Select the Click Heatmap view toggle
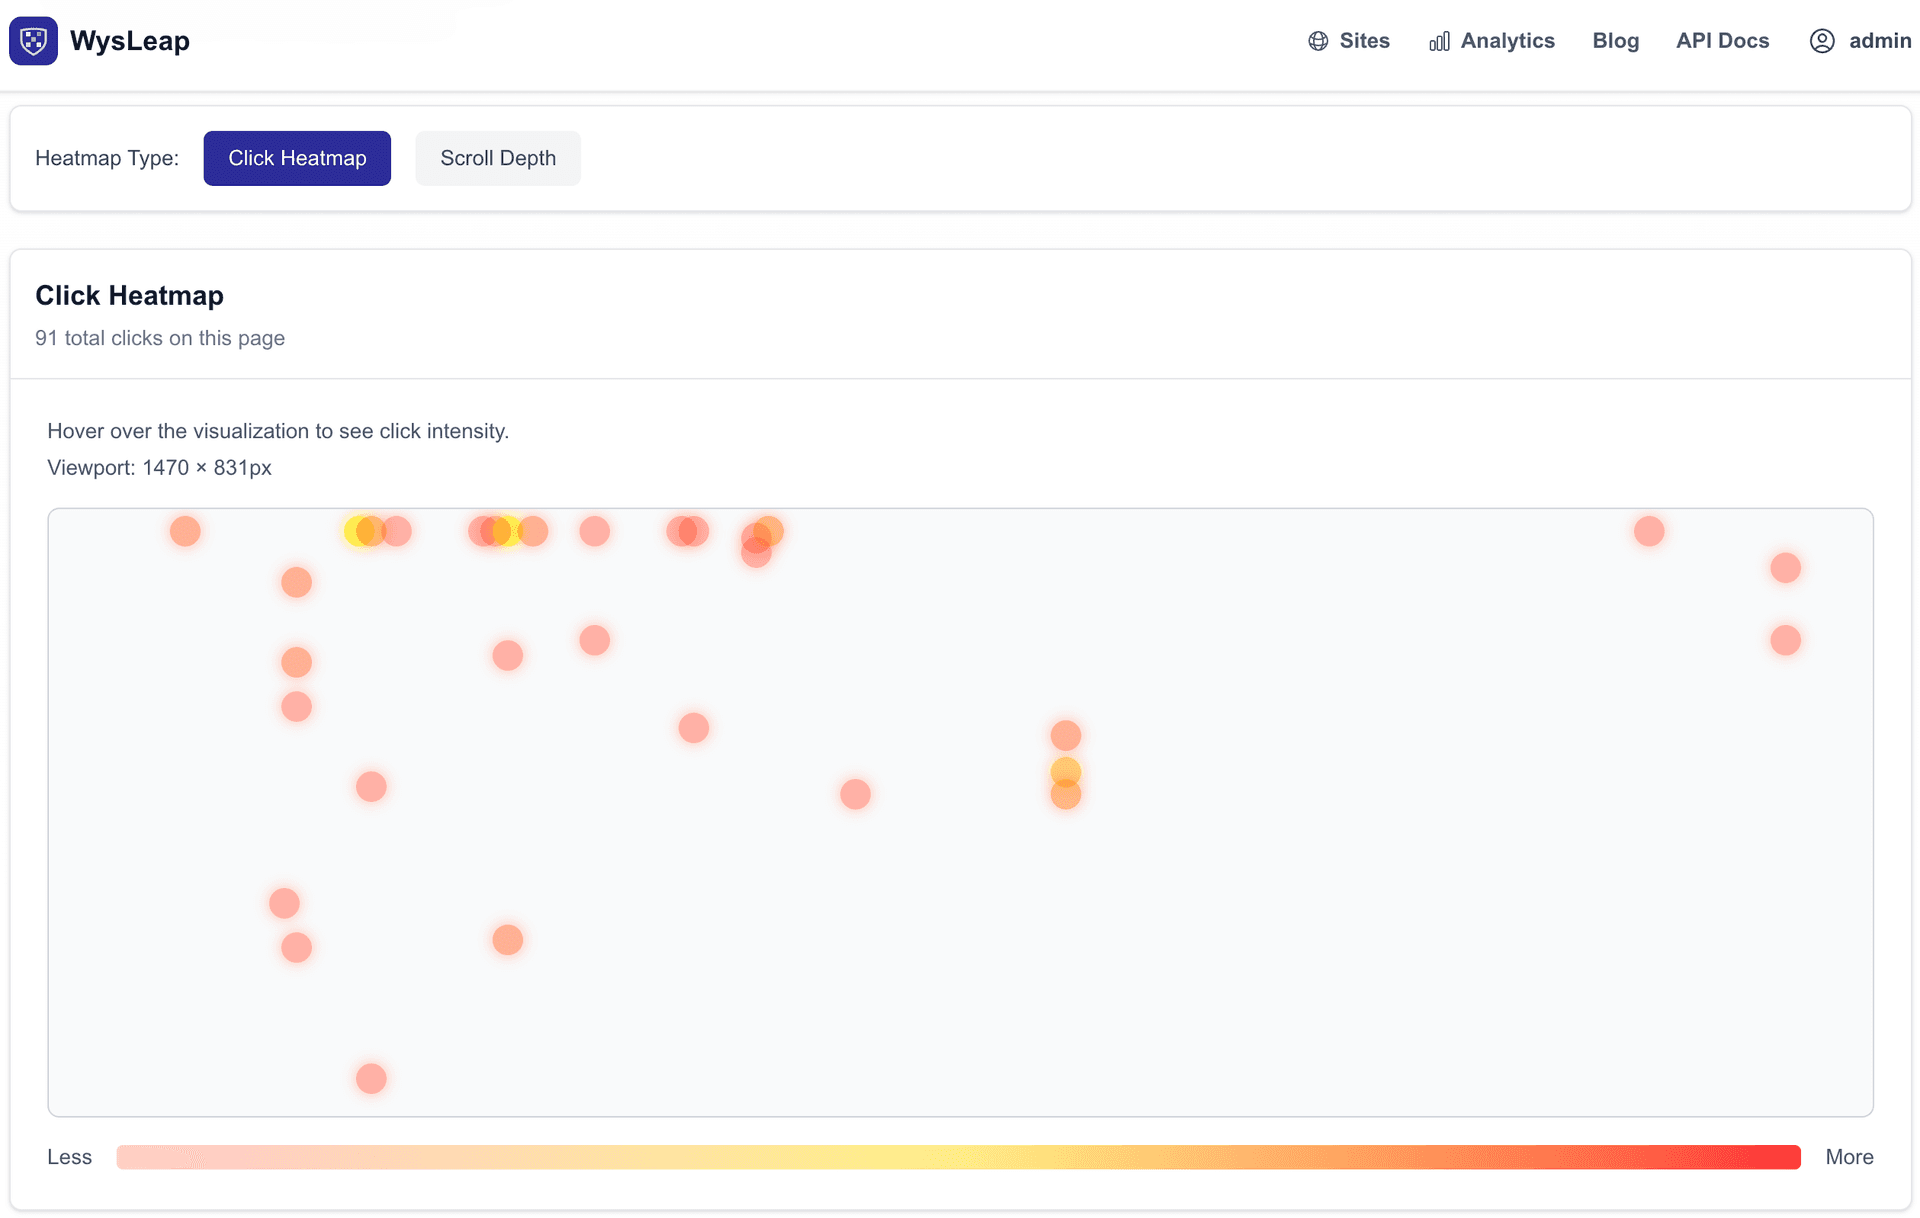 click(296, 158)
